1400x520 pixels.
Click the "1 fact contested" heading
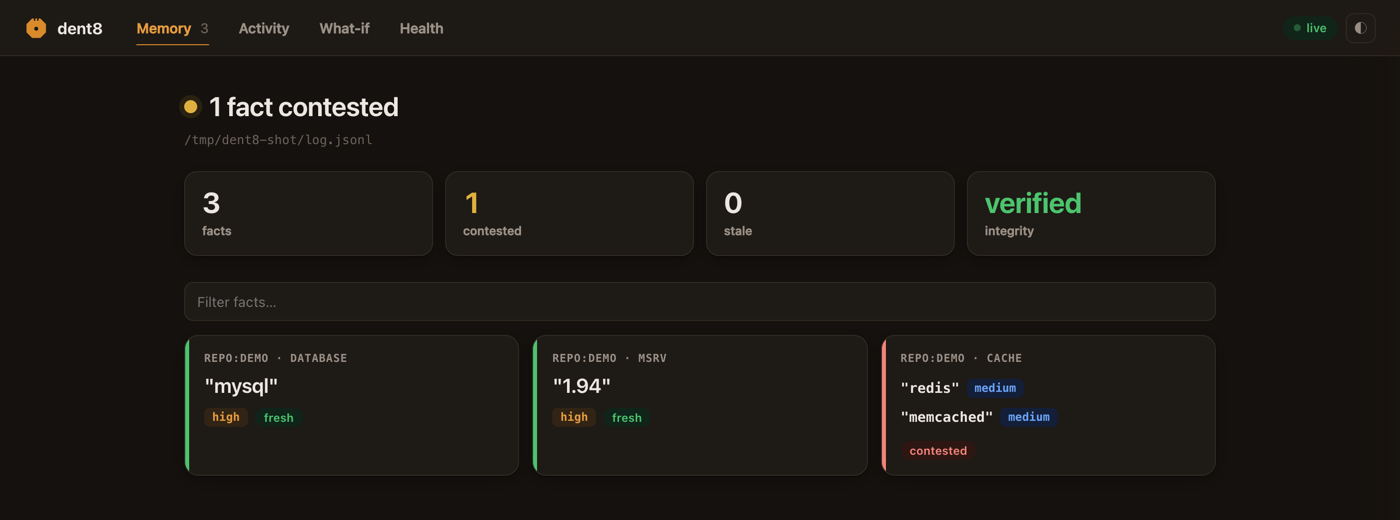pyautogui.click(x=304, y=106)
